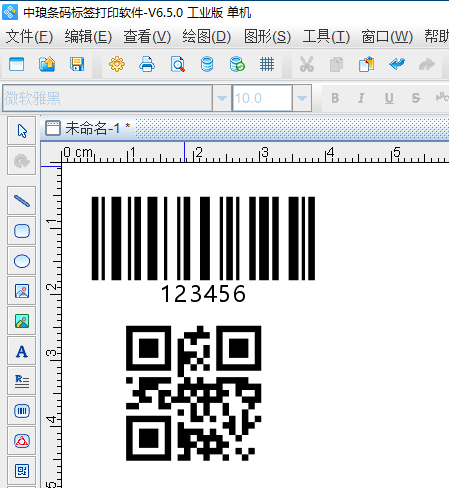Click the new document icon

coord(17,64)
